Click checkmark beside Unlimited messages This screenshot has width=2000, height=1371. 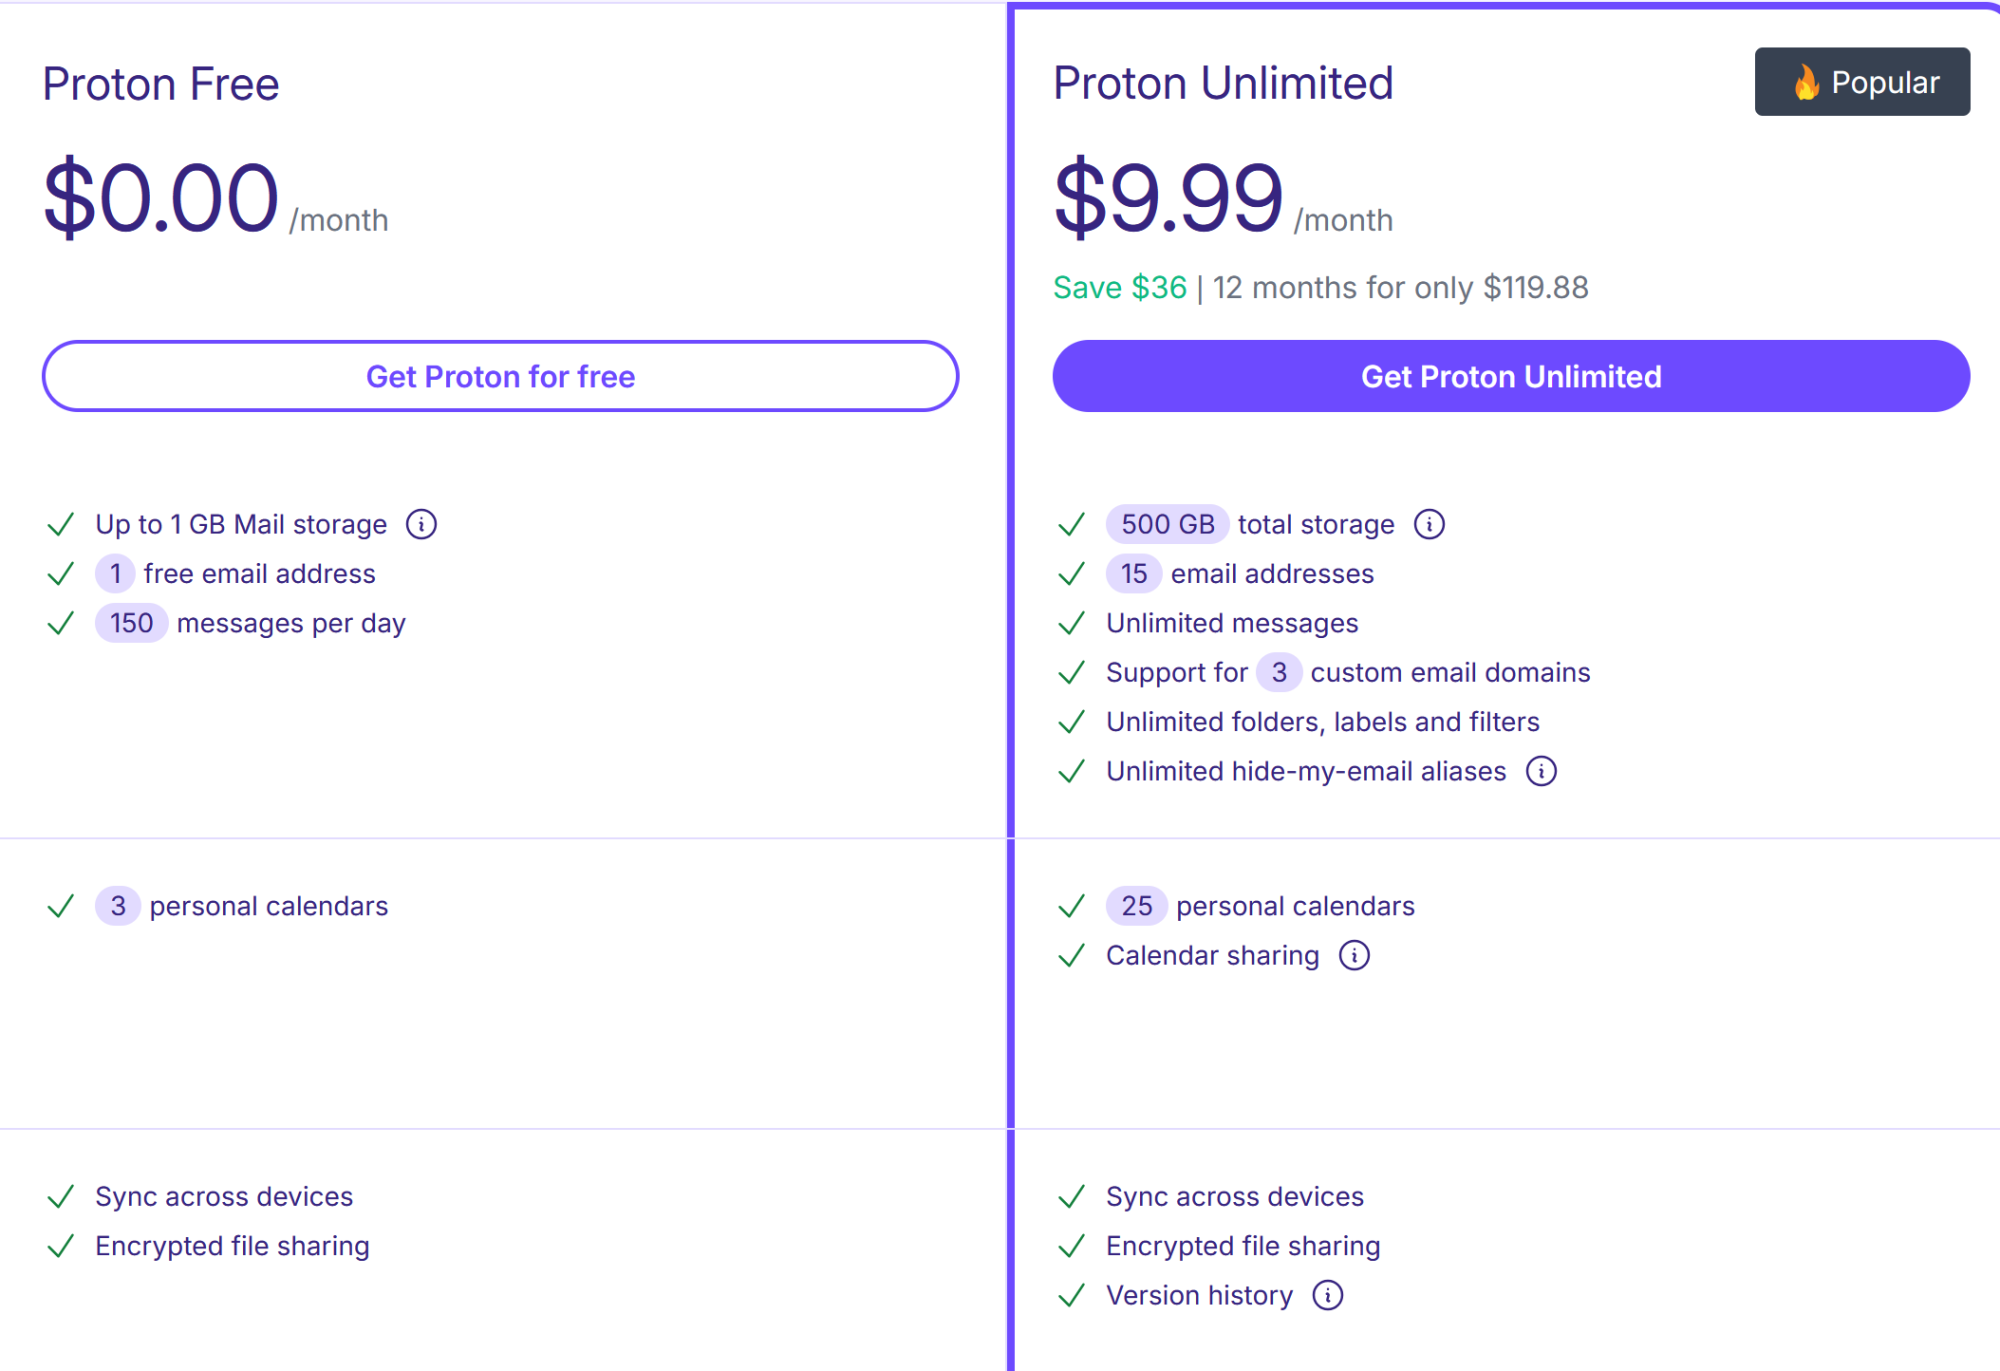(x=1071, y=623)
